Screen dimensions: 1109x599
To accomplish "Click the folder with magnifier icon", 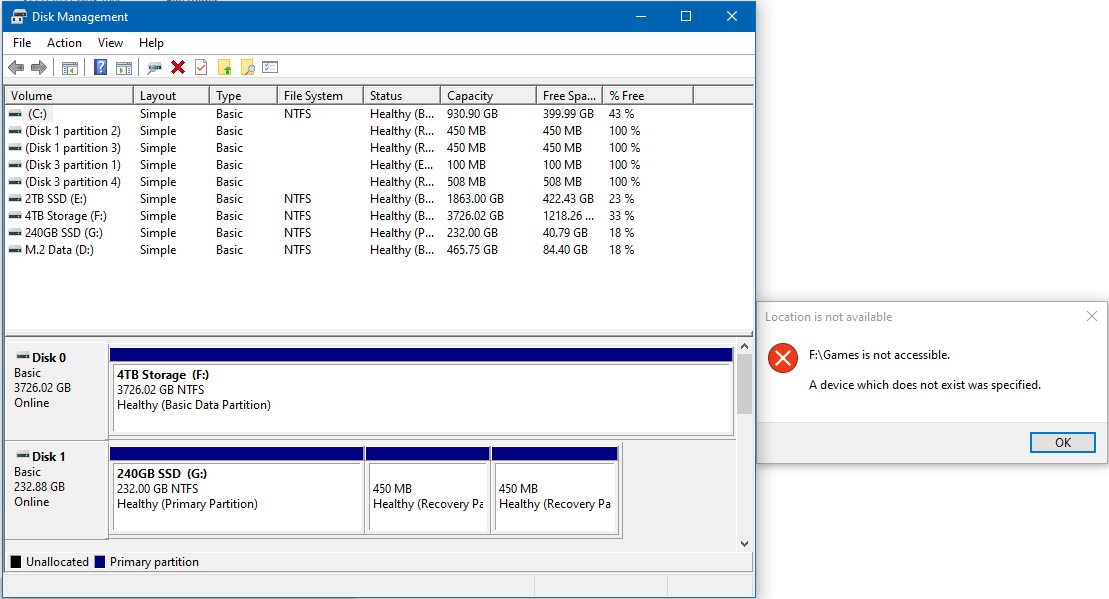I will 248,67.
